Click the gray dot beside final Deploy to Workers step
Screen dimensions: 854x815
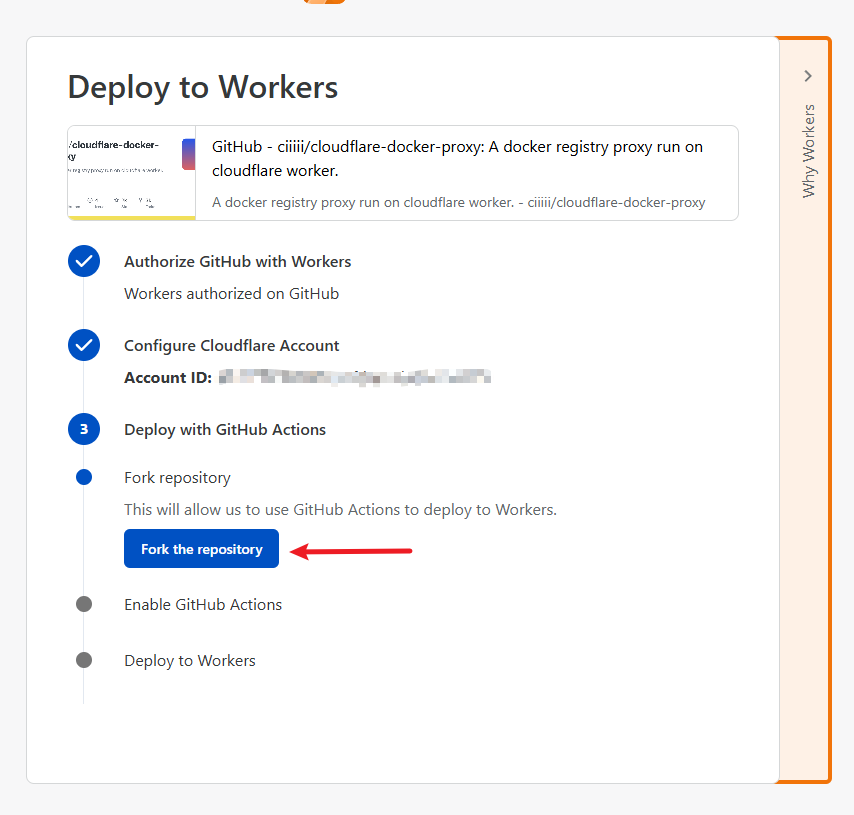point(84,660)
